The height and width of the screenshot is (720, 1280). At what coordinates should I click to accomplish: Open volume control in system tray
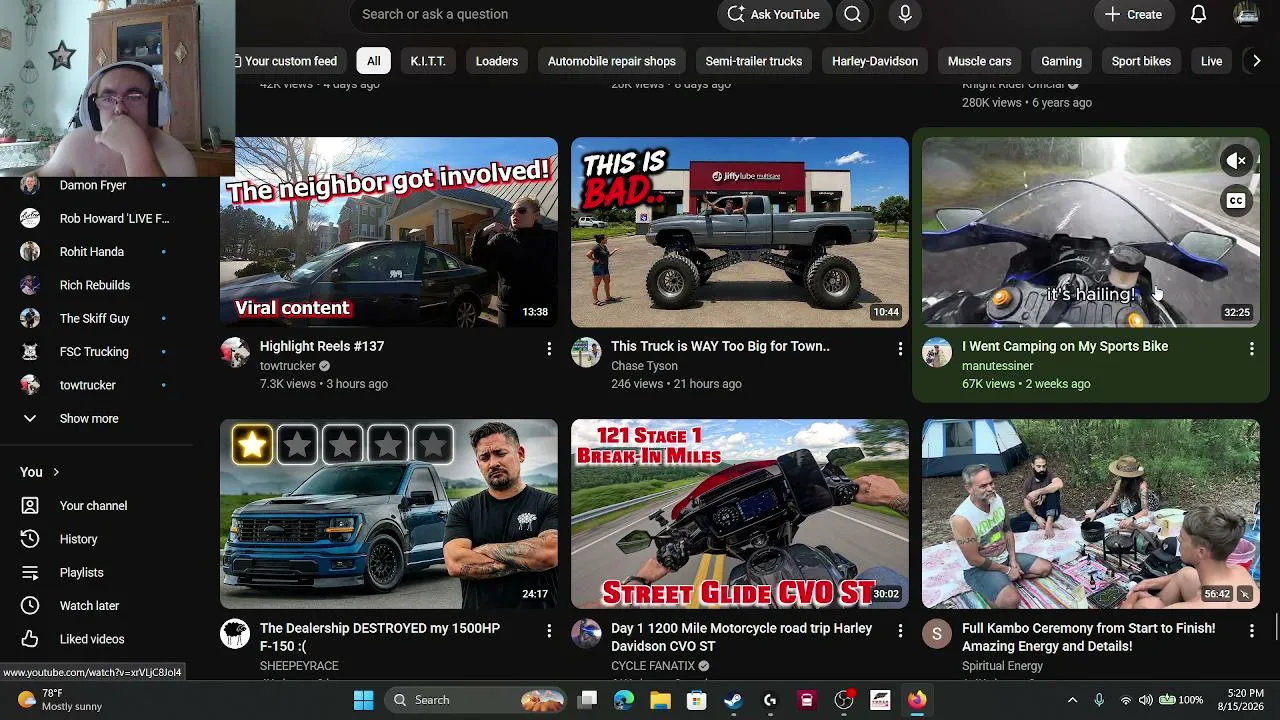(1146, 700)
